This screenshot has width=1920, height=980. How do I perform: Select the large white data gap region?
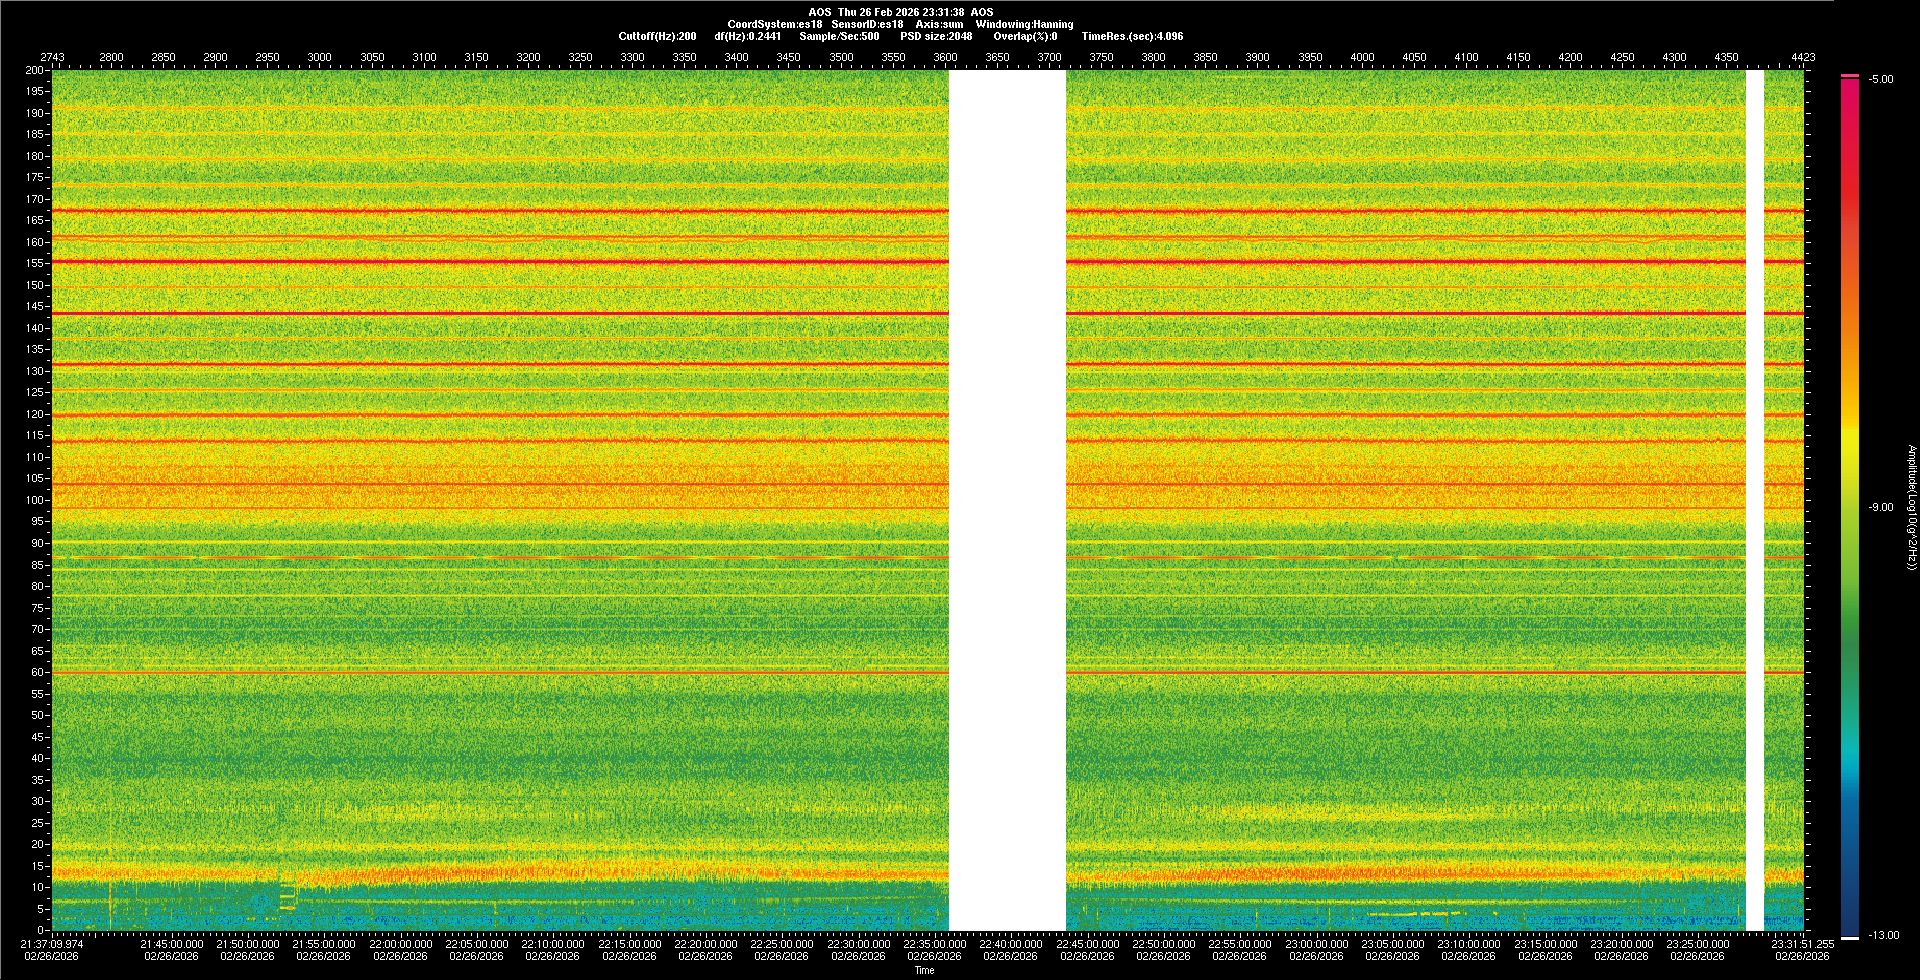(1006, 500)
